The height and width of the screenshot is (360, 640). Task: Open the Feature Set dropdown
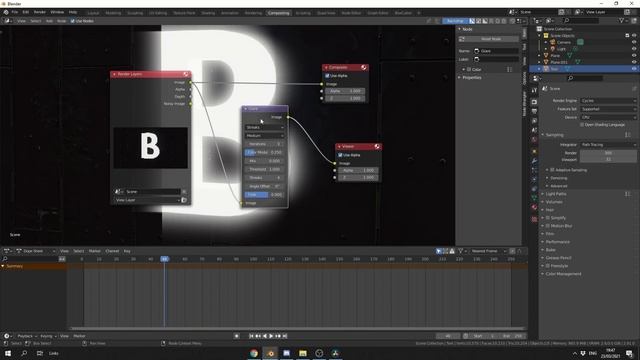tap(608, 109)
